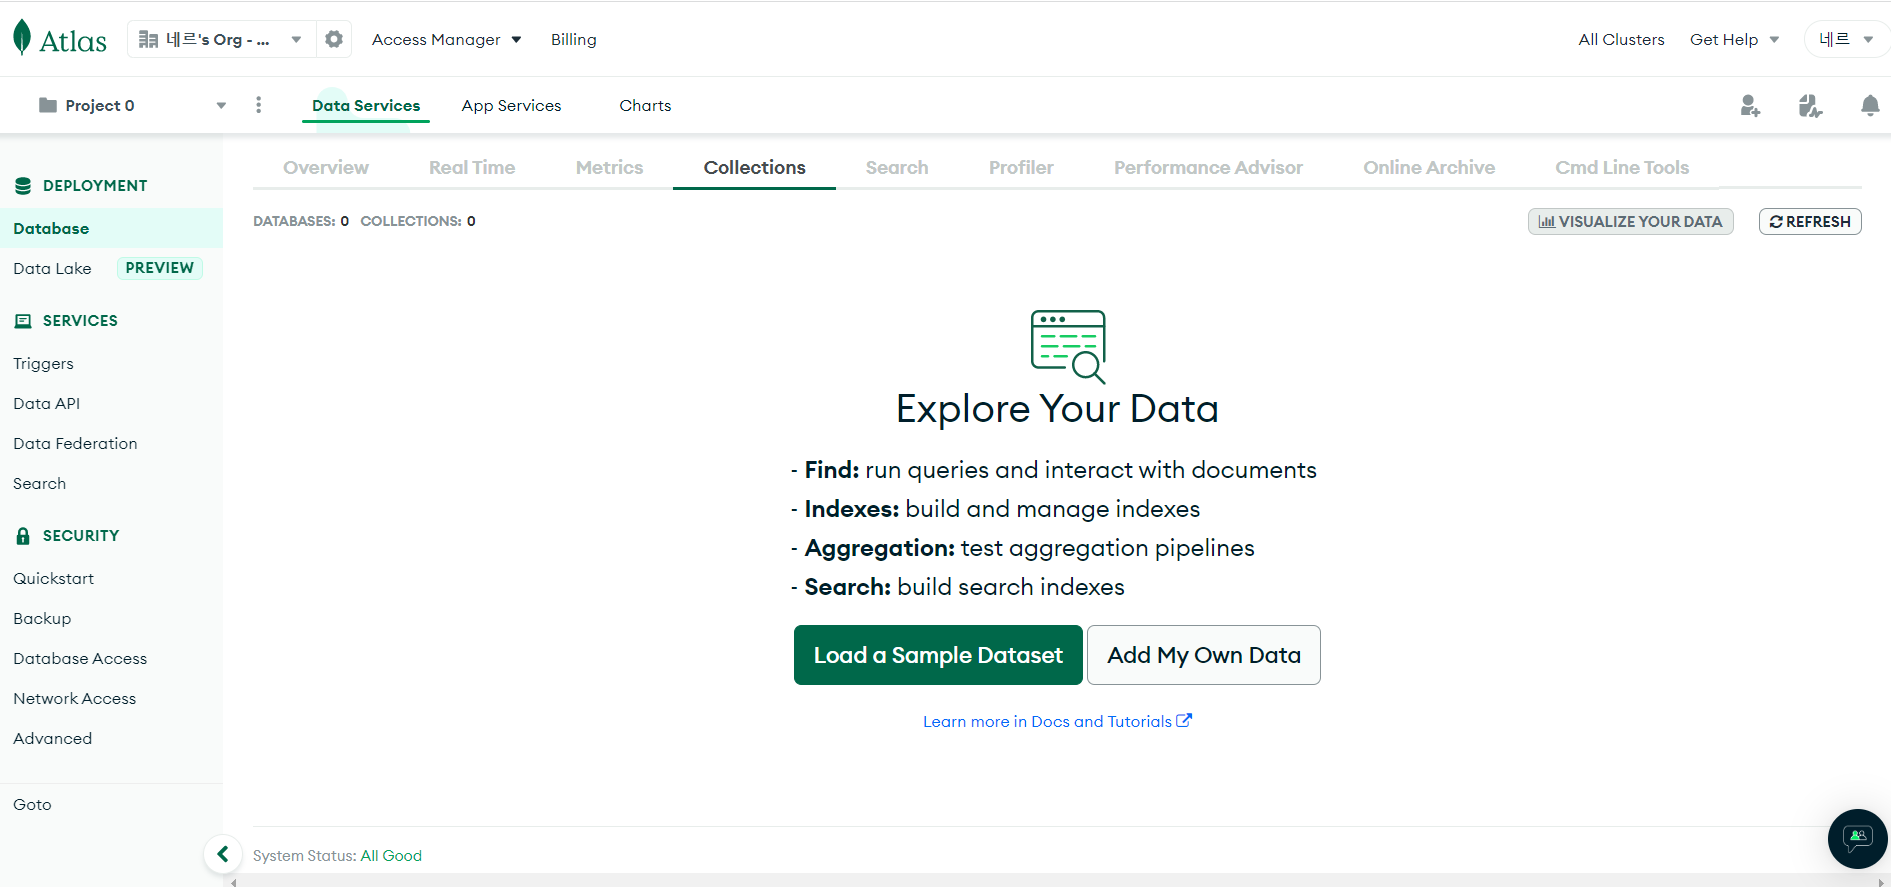Open the user account menu 네르
Image resolution: width=1891 pixels, height=887 pixels.
click(1846, 40)
